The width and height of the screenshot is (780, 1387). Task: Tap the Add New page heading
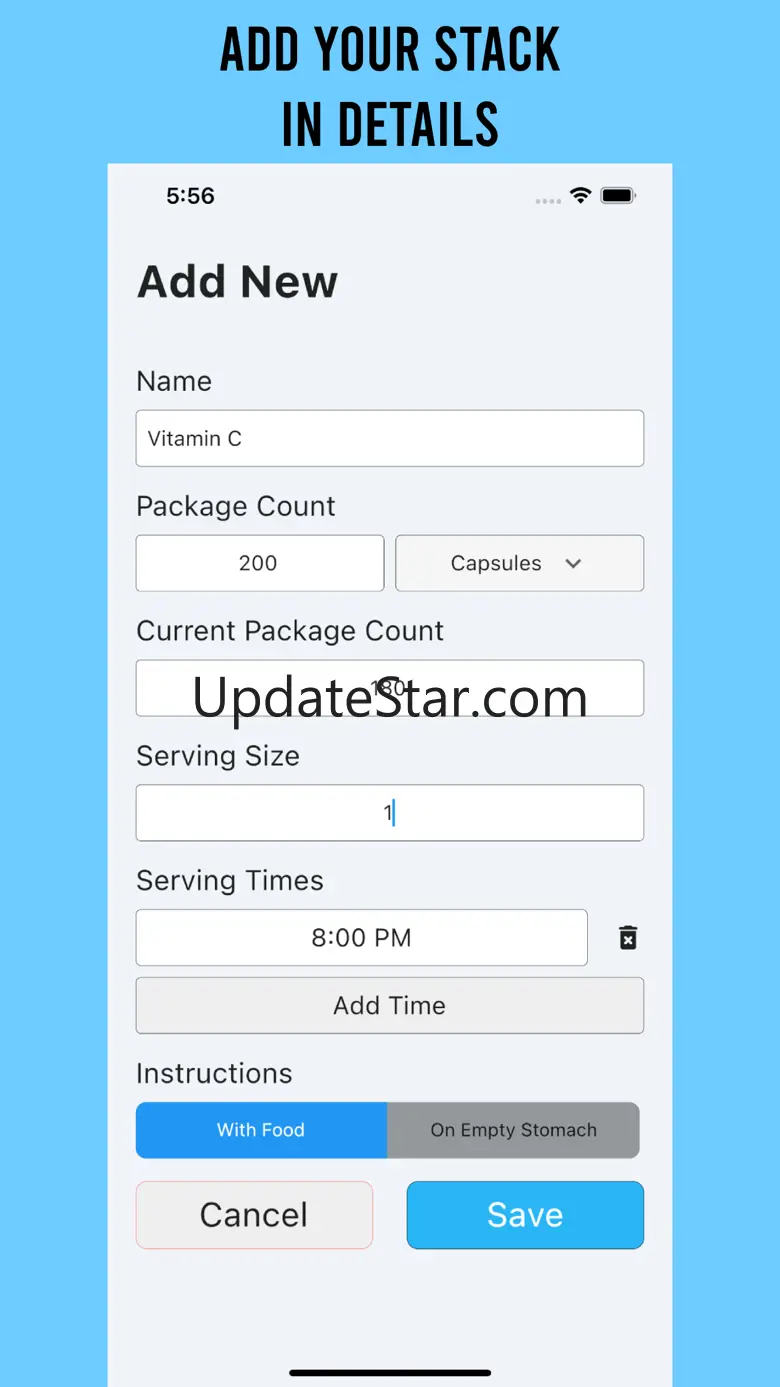tap(237, 282)
